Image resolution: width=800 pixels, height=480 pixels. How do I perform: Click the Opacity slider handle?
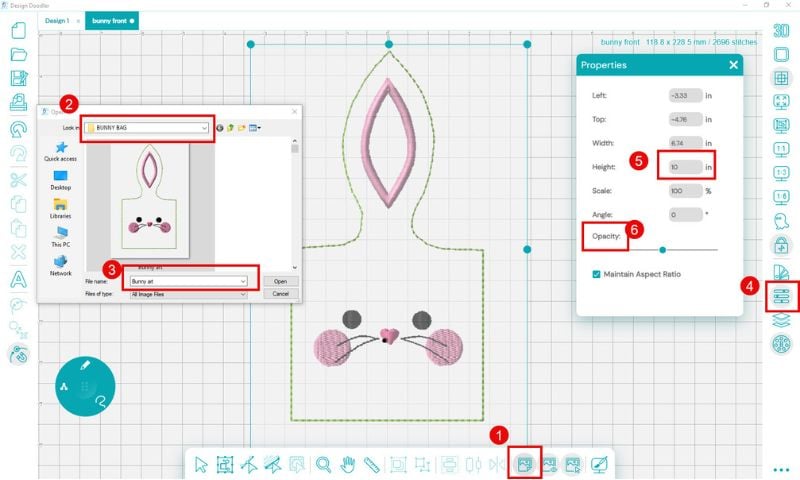pyautogui.click(x=662, y=249)
